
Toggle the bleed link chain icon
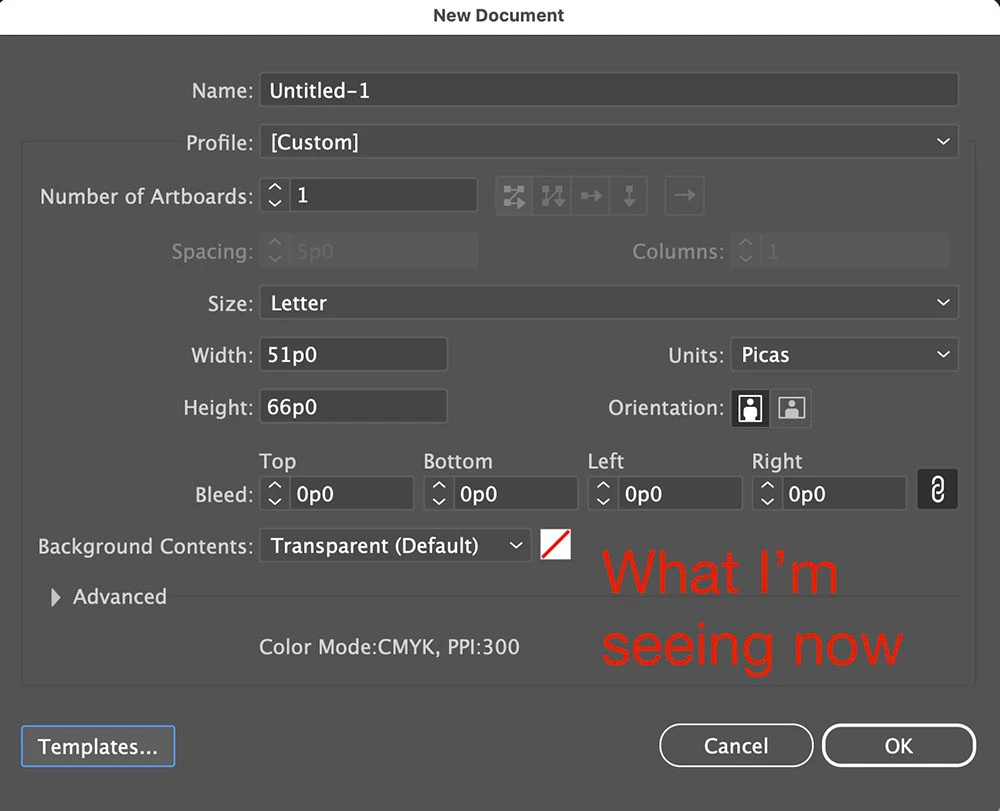tap(938, 490)
